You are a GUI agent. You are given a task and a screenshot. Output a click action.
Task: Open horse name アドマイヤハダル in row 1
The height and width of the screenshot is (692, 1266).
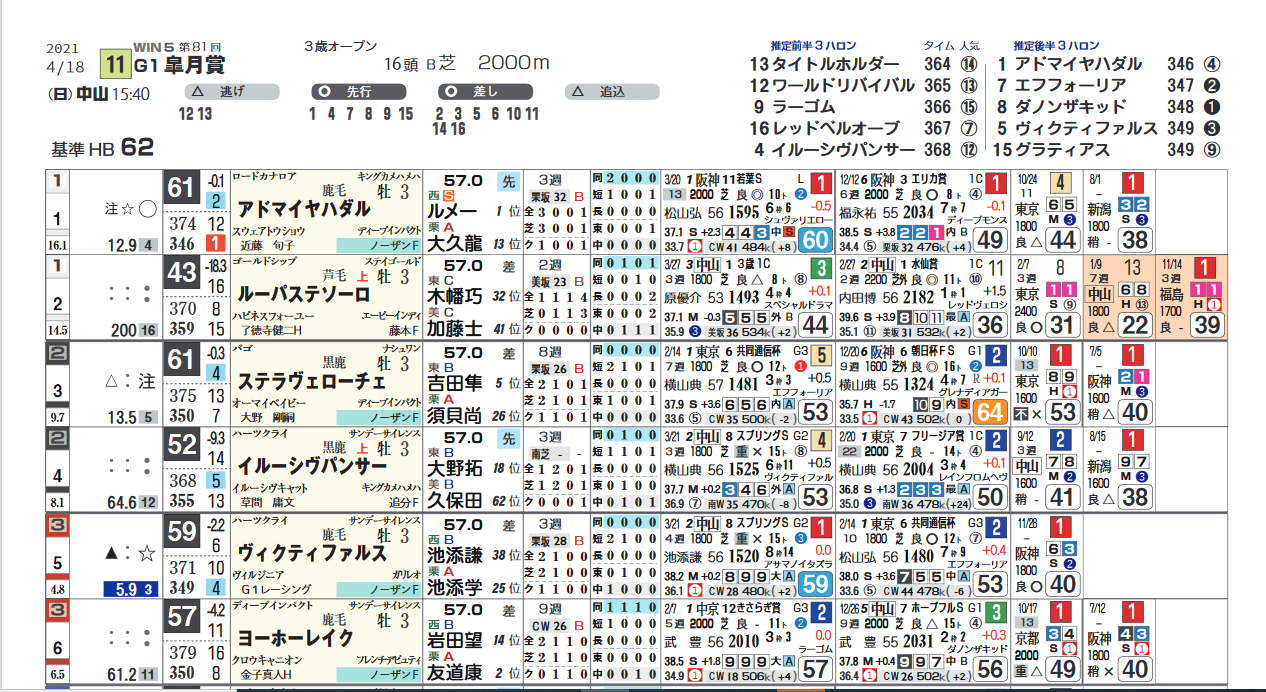tap(303, 210)
